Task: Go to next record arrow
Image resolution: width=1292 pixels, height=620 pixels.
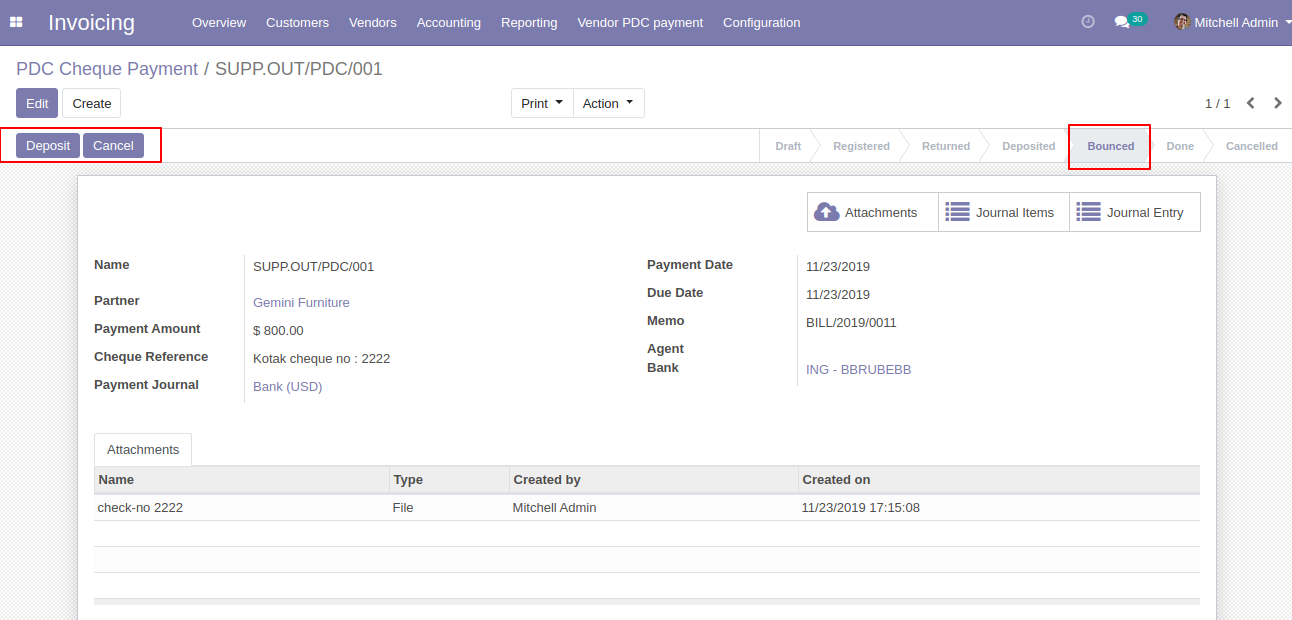Action: pyautogui.click(x=1277, y=103)
